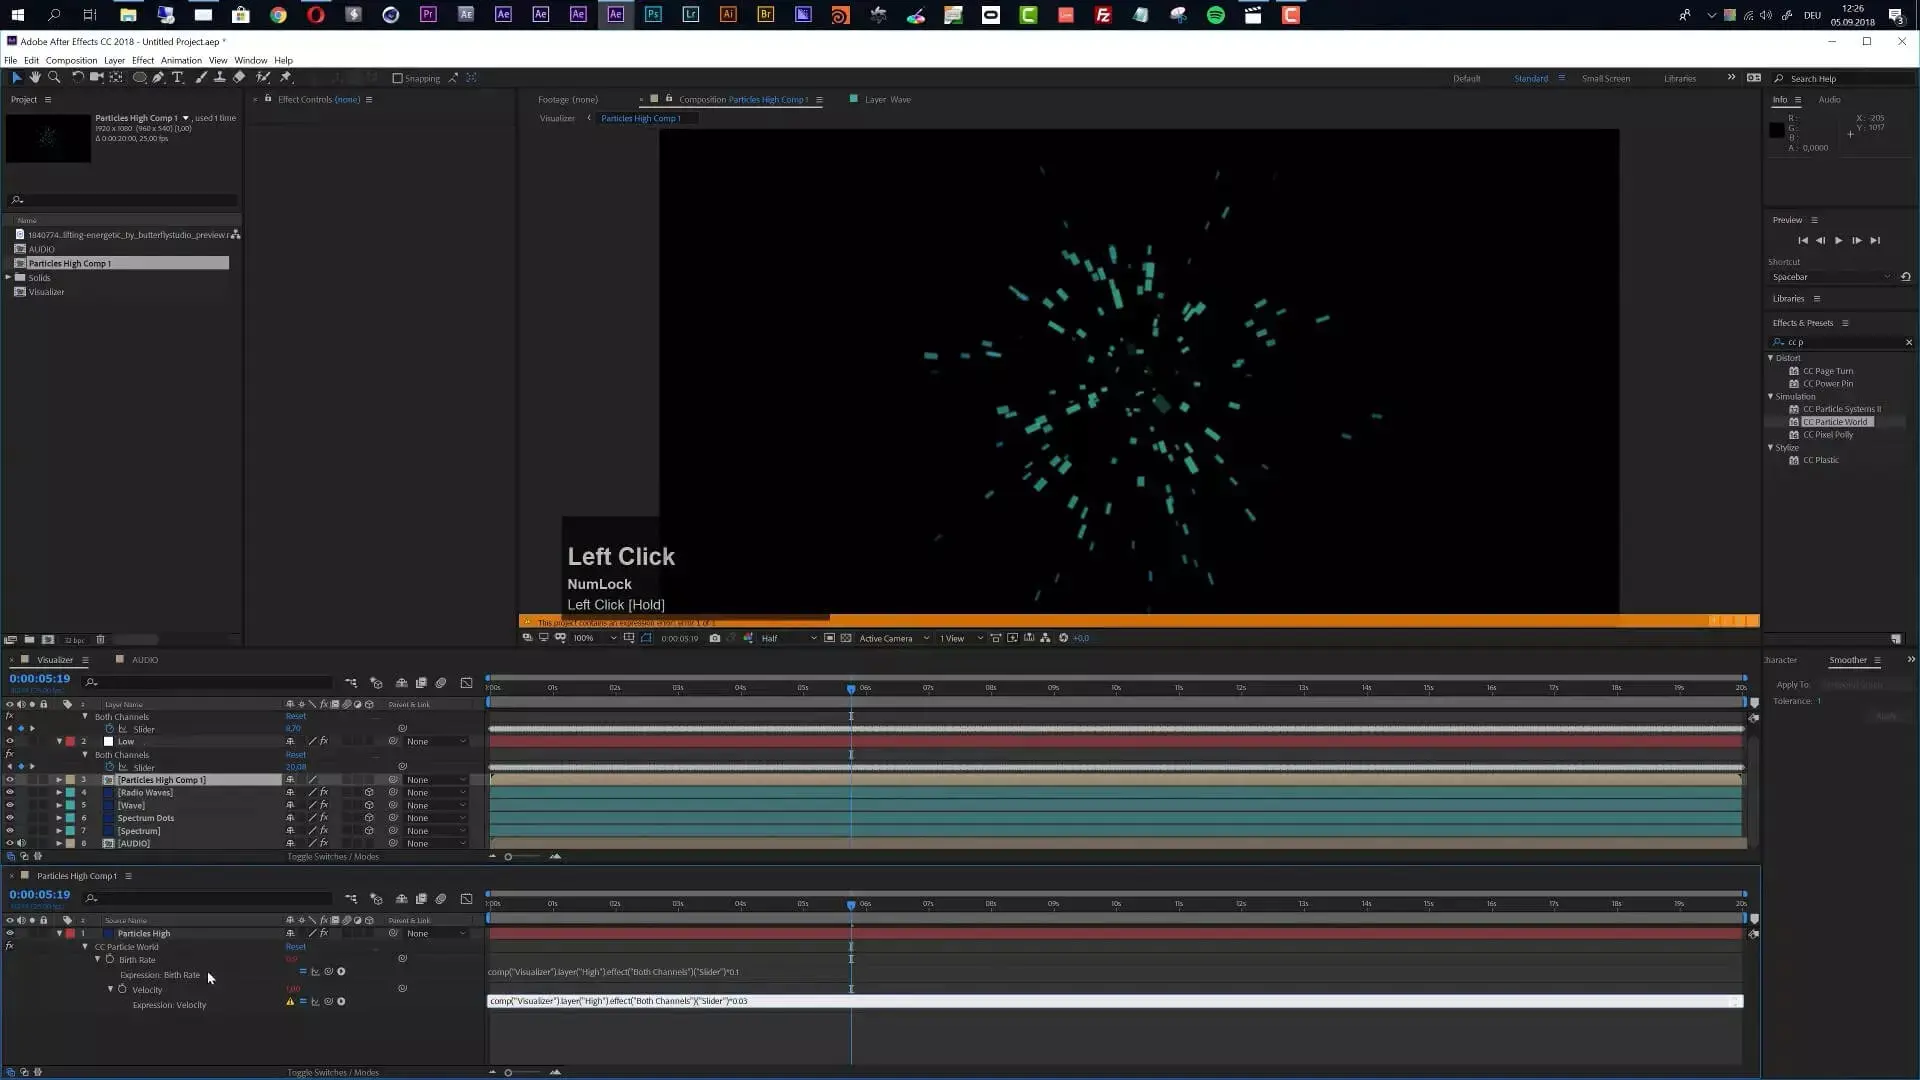Select the Roto Brush tool
This screenshot has width=1920, height=1080.
point(263,77)
